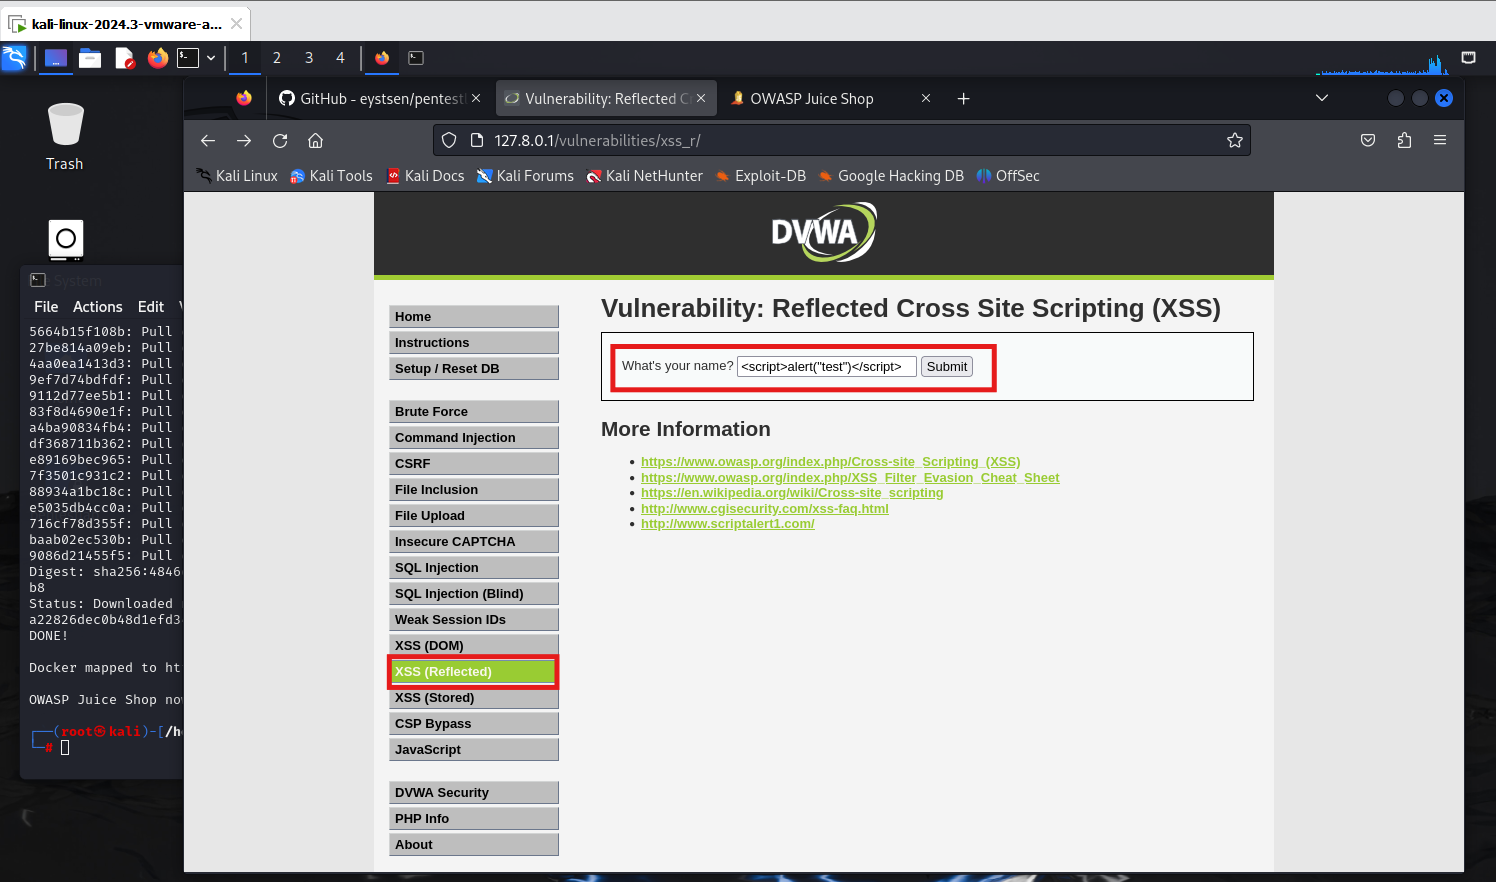Screen dimensions: 1496x882
Task: Switch to workspace 3
Action: point(309,58)
